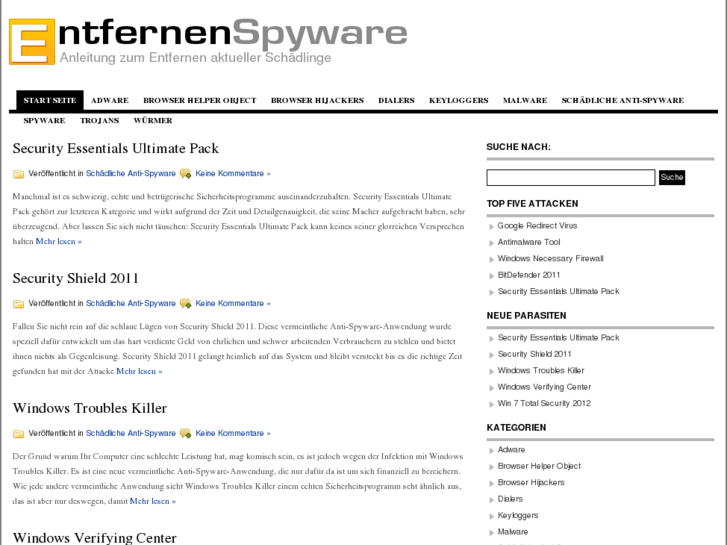Click folder icon under Security Shield 2011
This screenshot has height=545, width=727.
19,304
